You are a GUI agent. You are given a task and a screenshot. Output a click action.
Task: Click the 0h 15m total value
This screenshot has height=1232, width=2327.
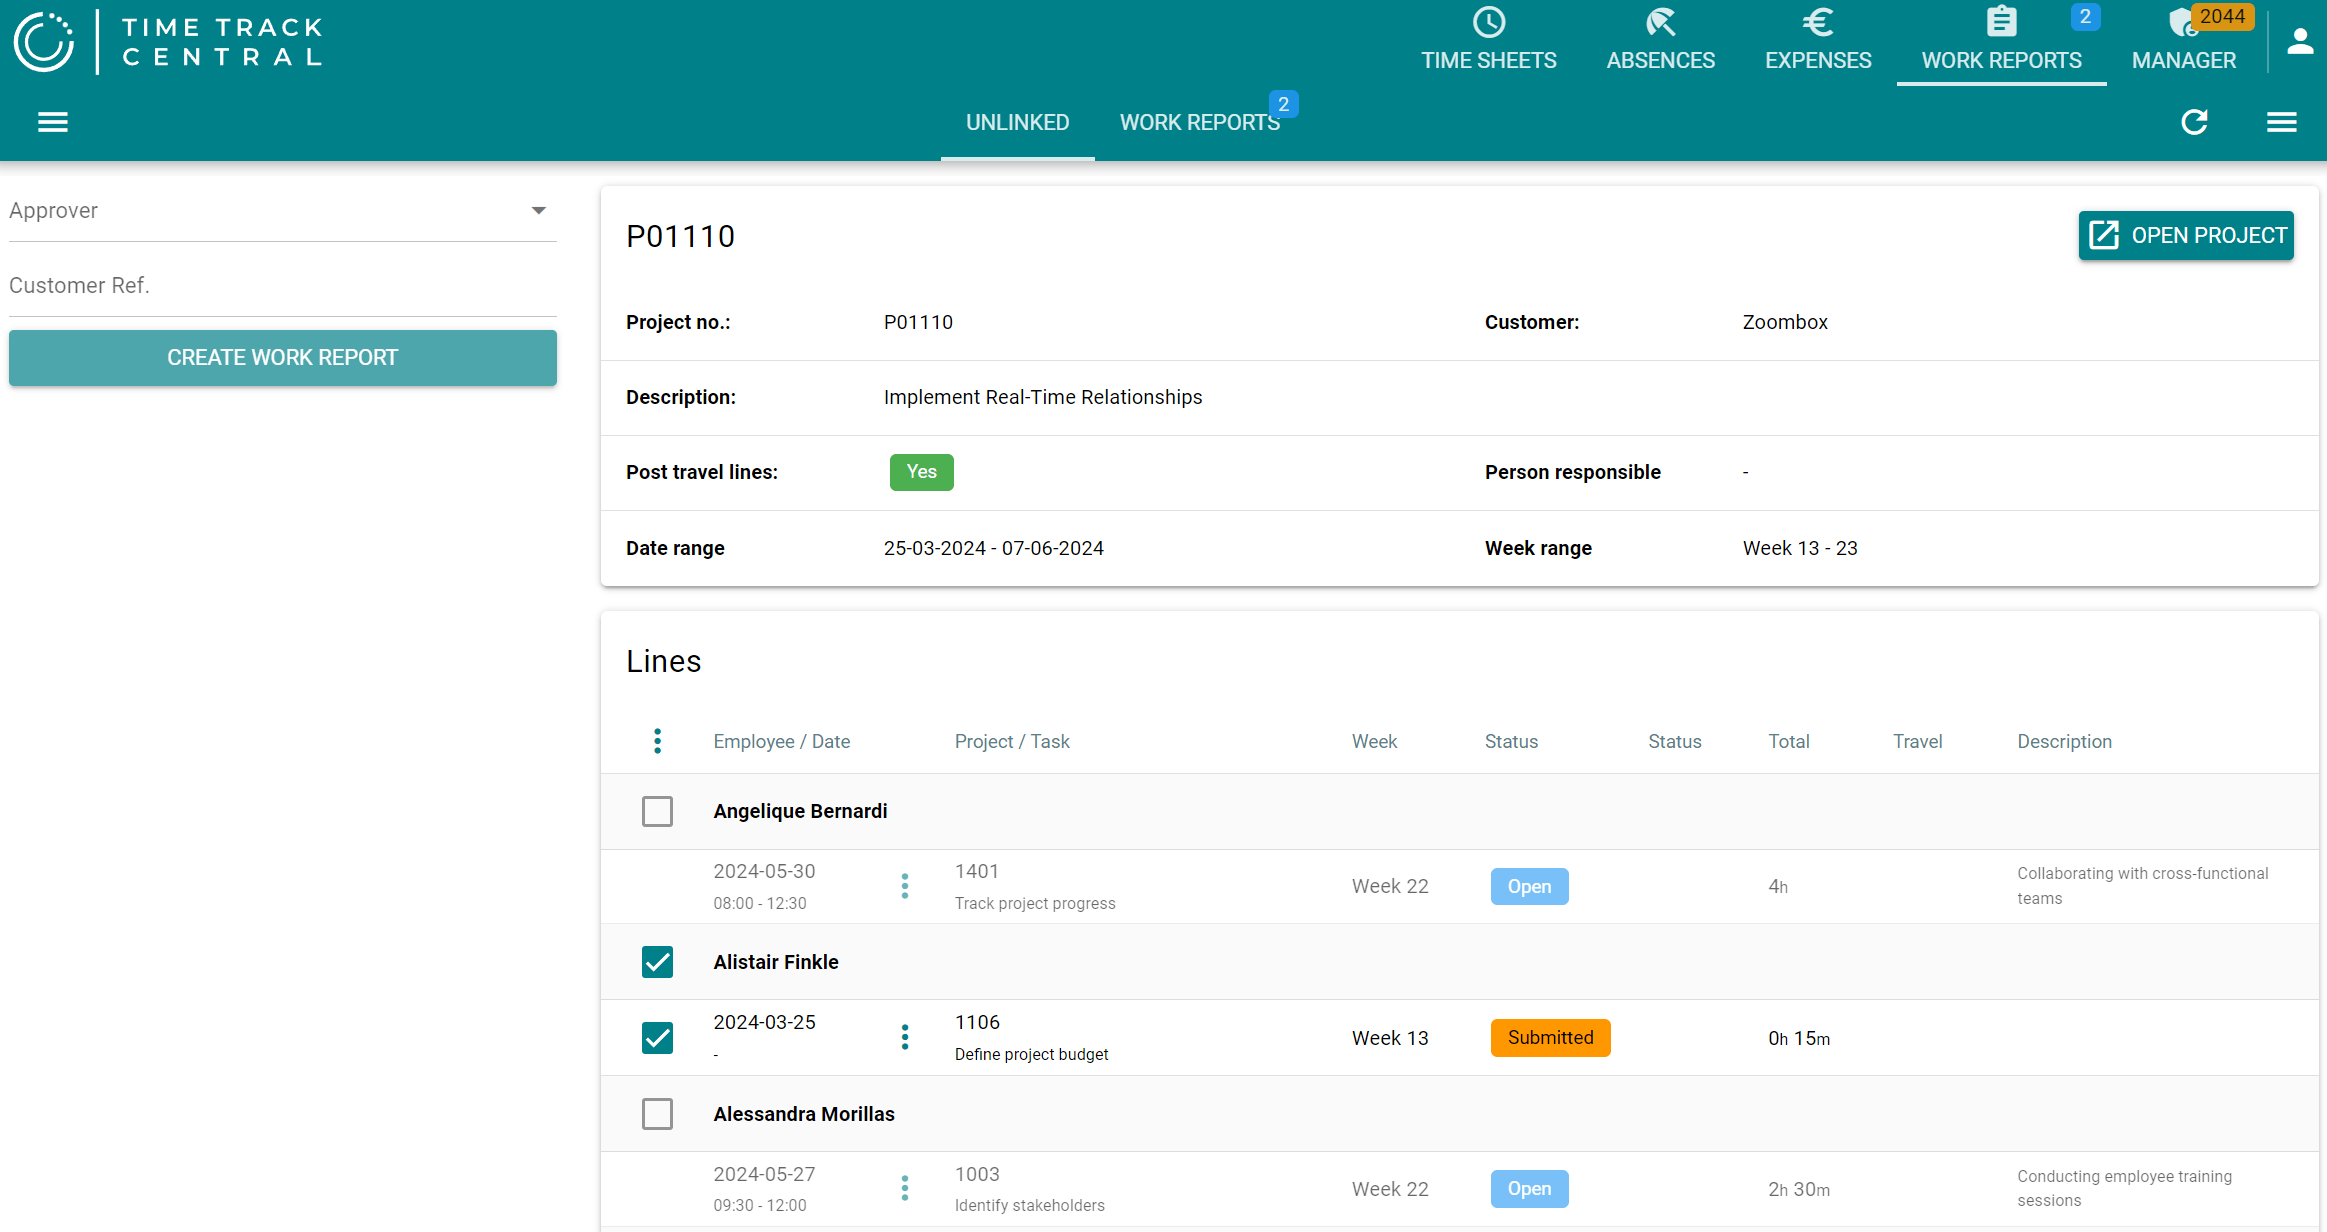pos(1799,1038)
